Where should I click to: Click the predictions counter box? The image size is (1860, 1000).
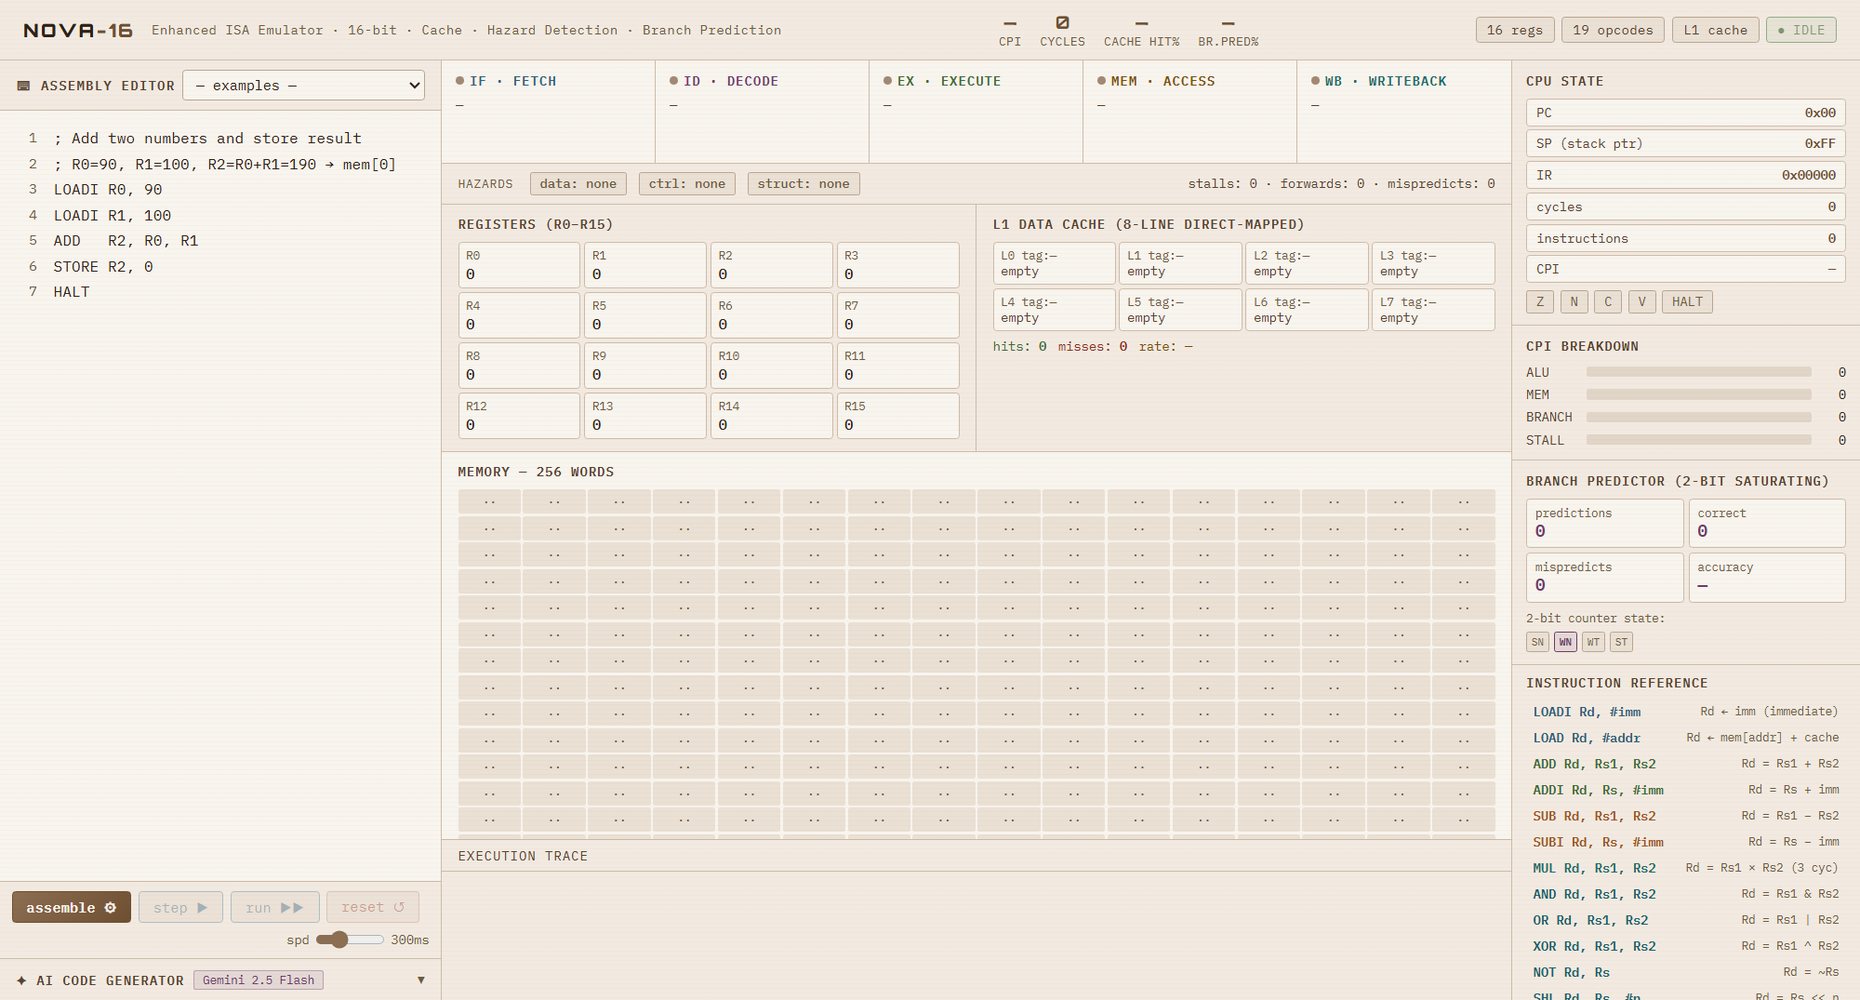click(x=1605, y=523)
